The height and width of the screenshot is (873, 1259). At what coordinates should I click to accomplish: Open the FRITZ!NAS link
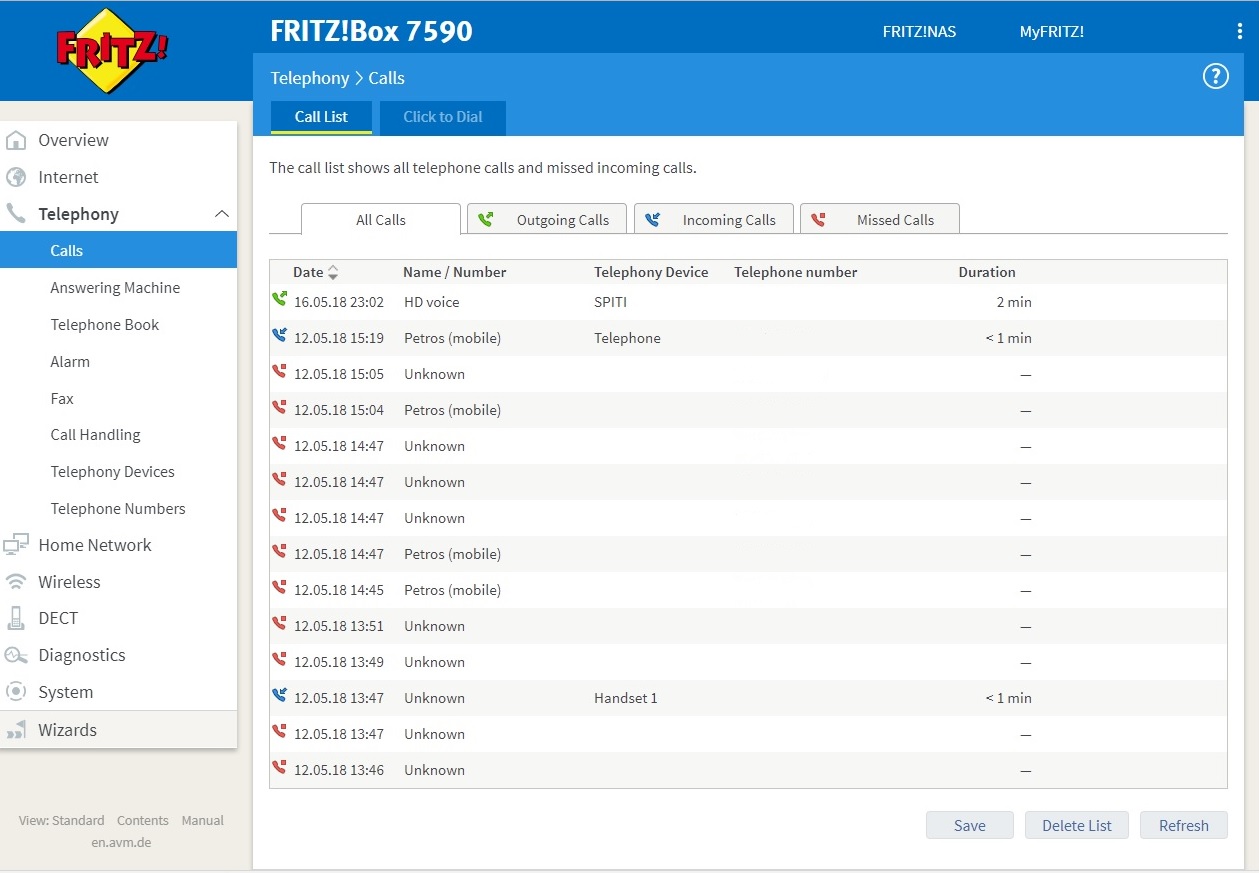tap(919, 32)
